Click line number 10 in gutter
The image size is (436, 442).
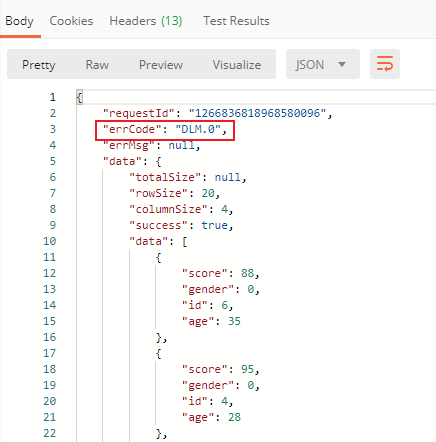[x=50, y=241]
